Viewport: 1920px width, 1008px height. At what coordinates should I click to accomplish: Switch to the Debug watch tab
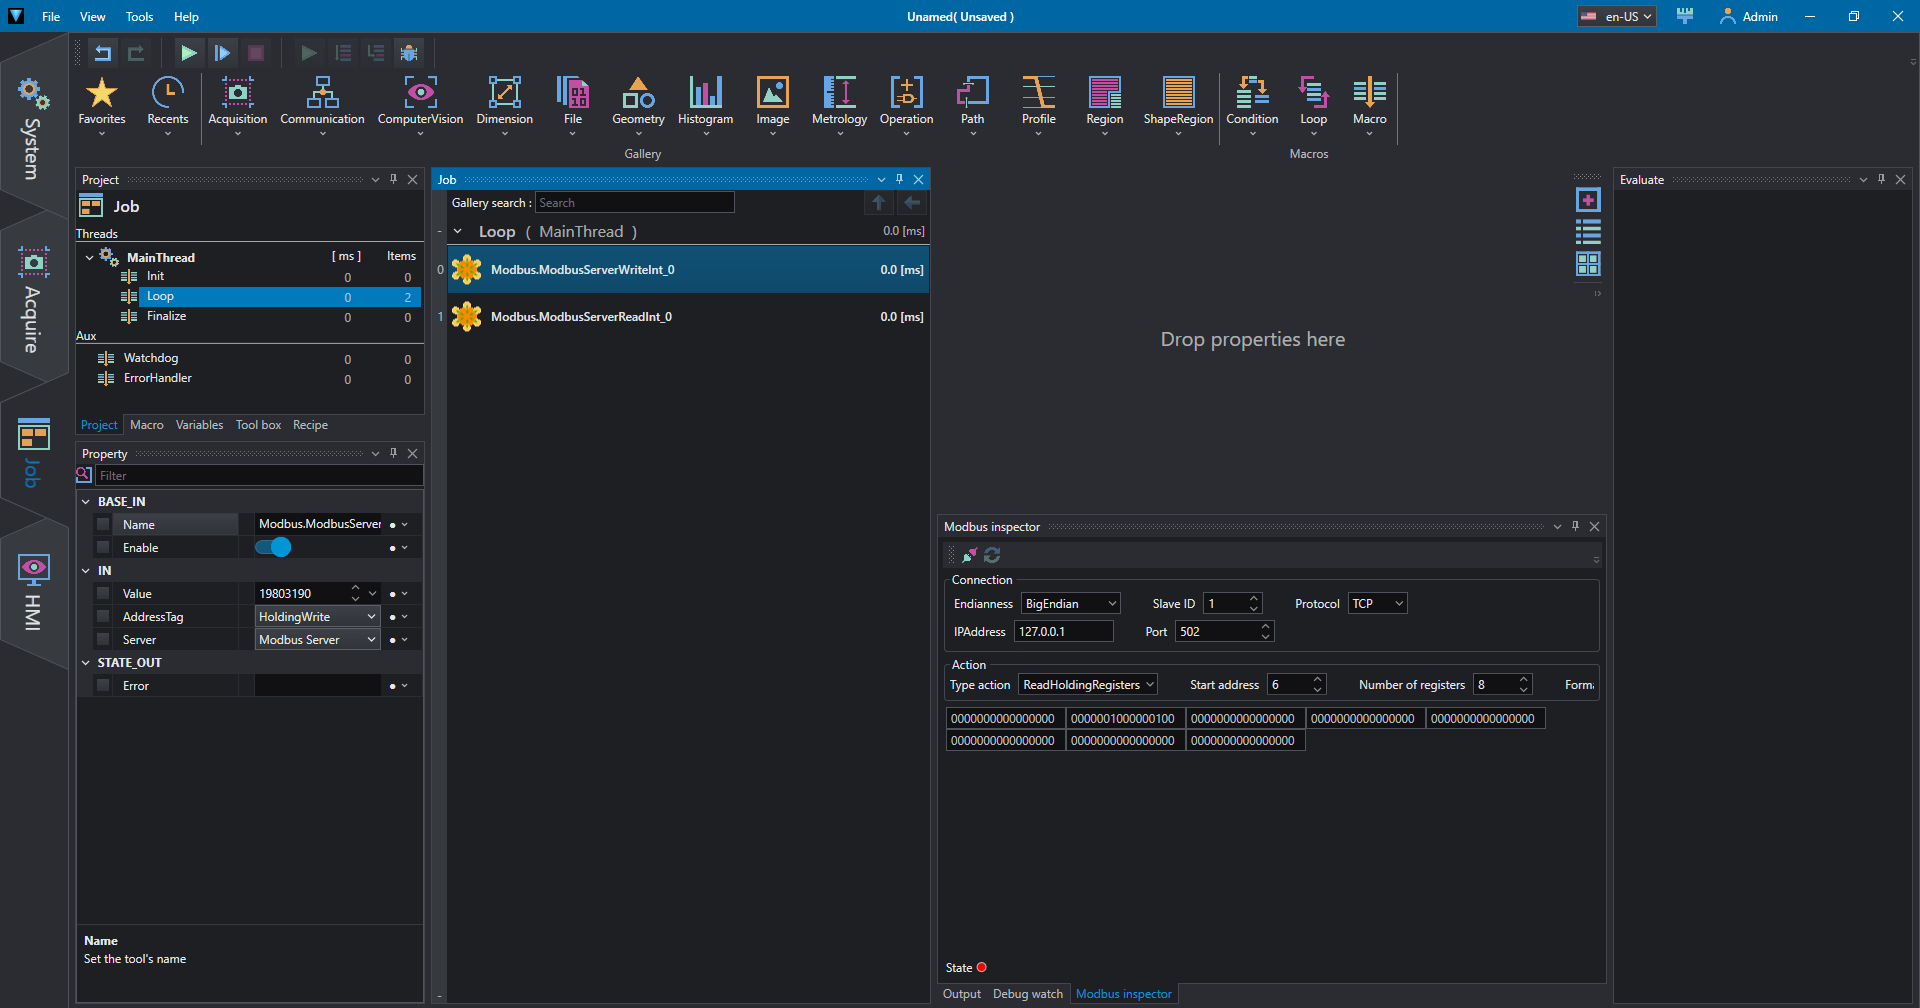(x=1027, y=994)
